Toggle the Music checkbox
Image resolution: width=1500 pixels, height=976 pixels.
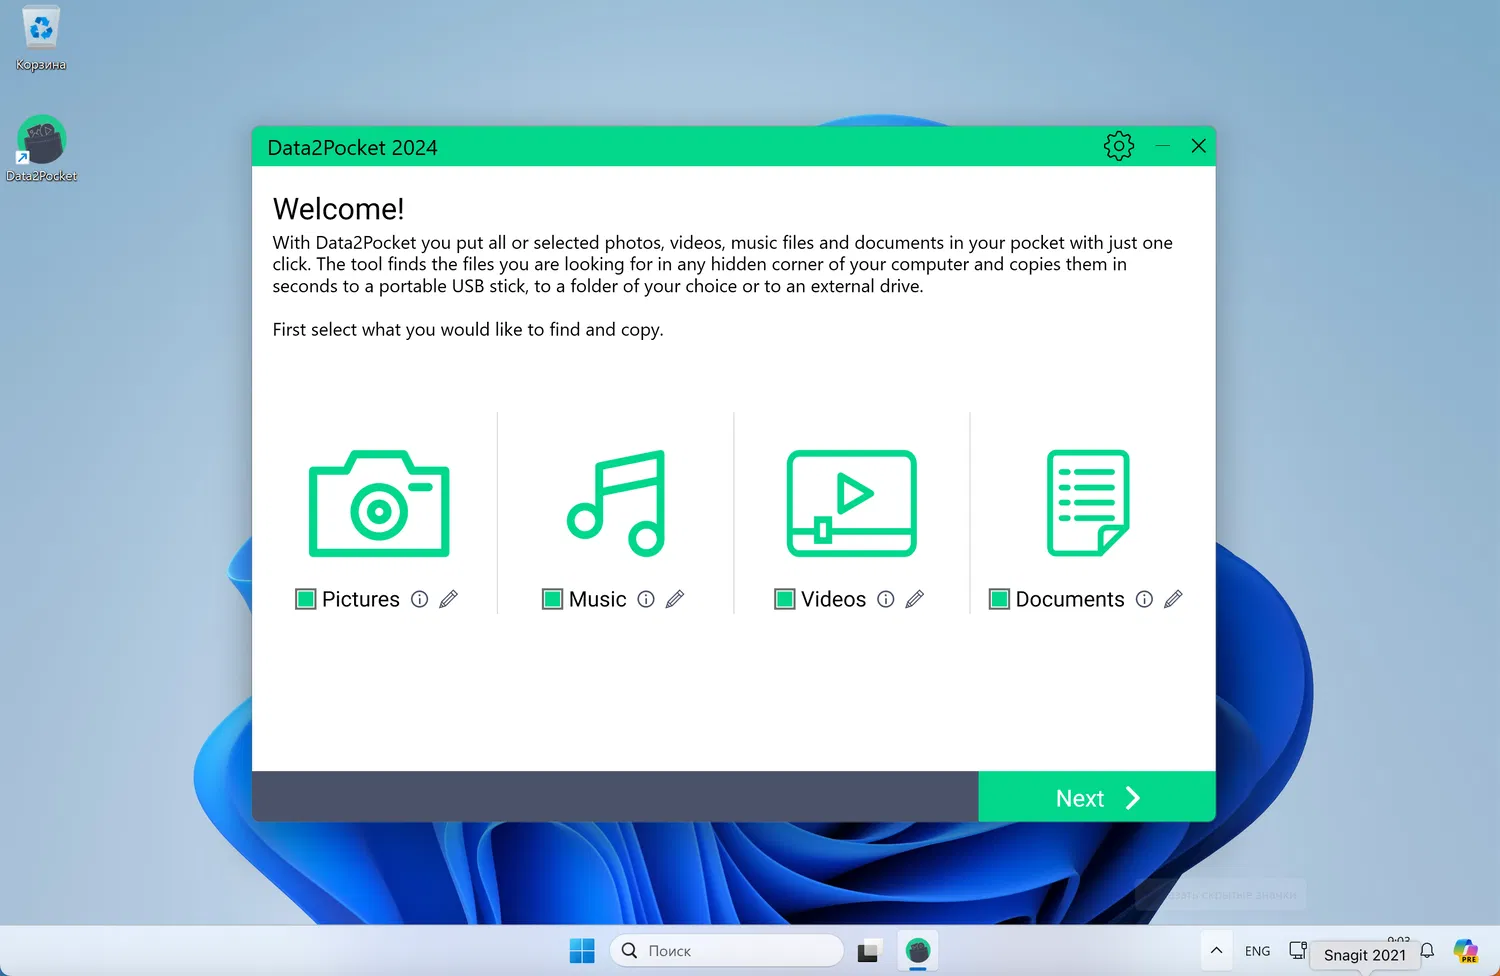(553, 599)
